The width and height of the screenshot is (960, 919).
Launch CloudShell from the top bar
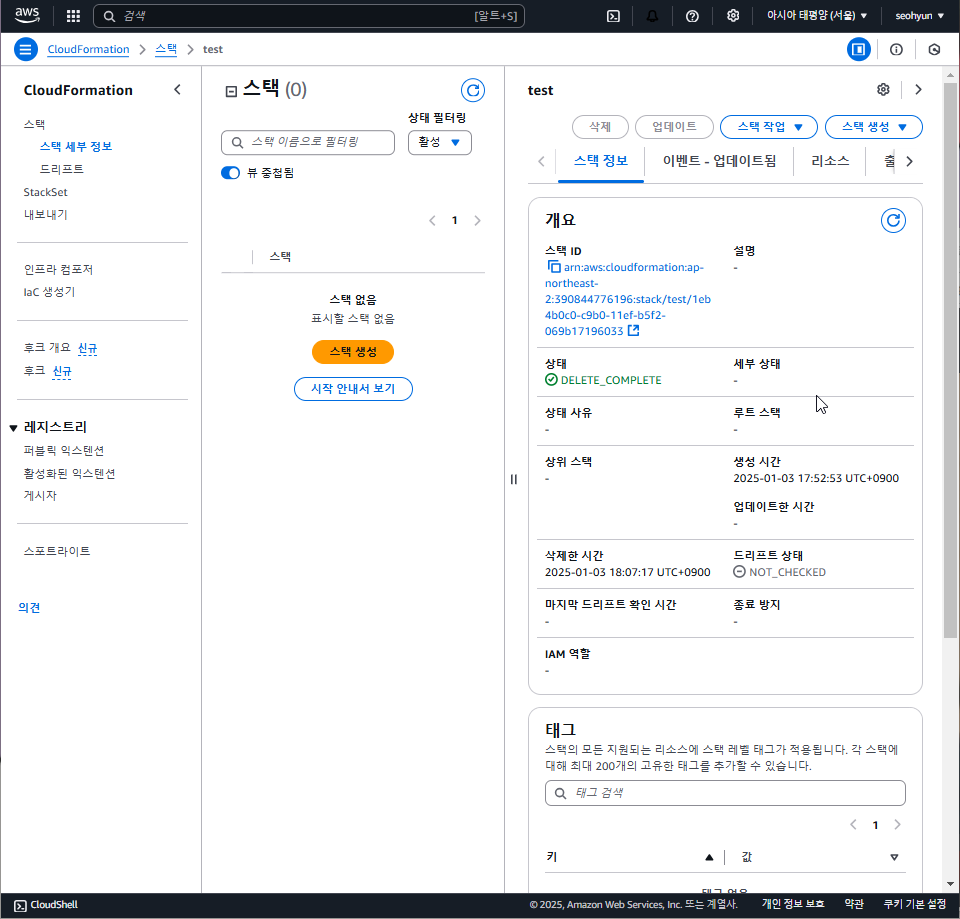point(613,16)
